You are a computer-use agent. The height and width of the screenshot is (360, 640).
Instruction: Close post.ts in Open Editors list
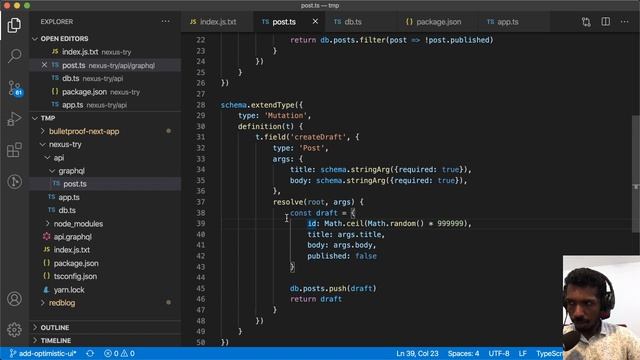[44, 65]
